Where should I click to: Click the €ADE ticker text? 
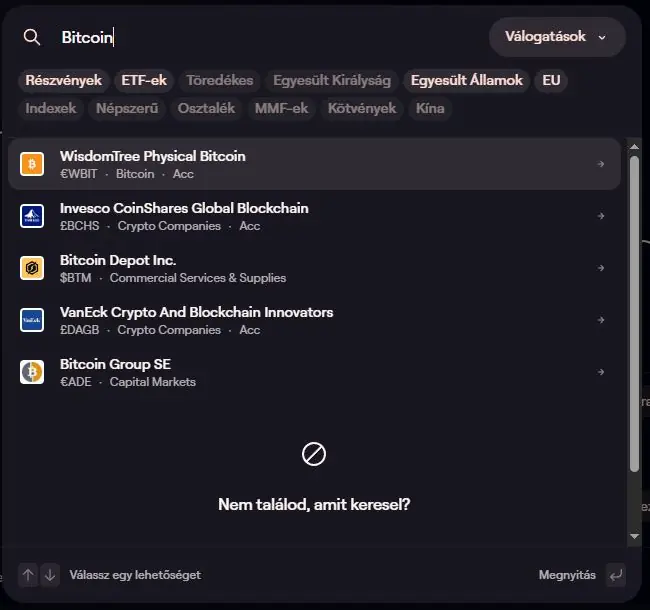point(75,382)
